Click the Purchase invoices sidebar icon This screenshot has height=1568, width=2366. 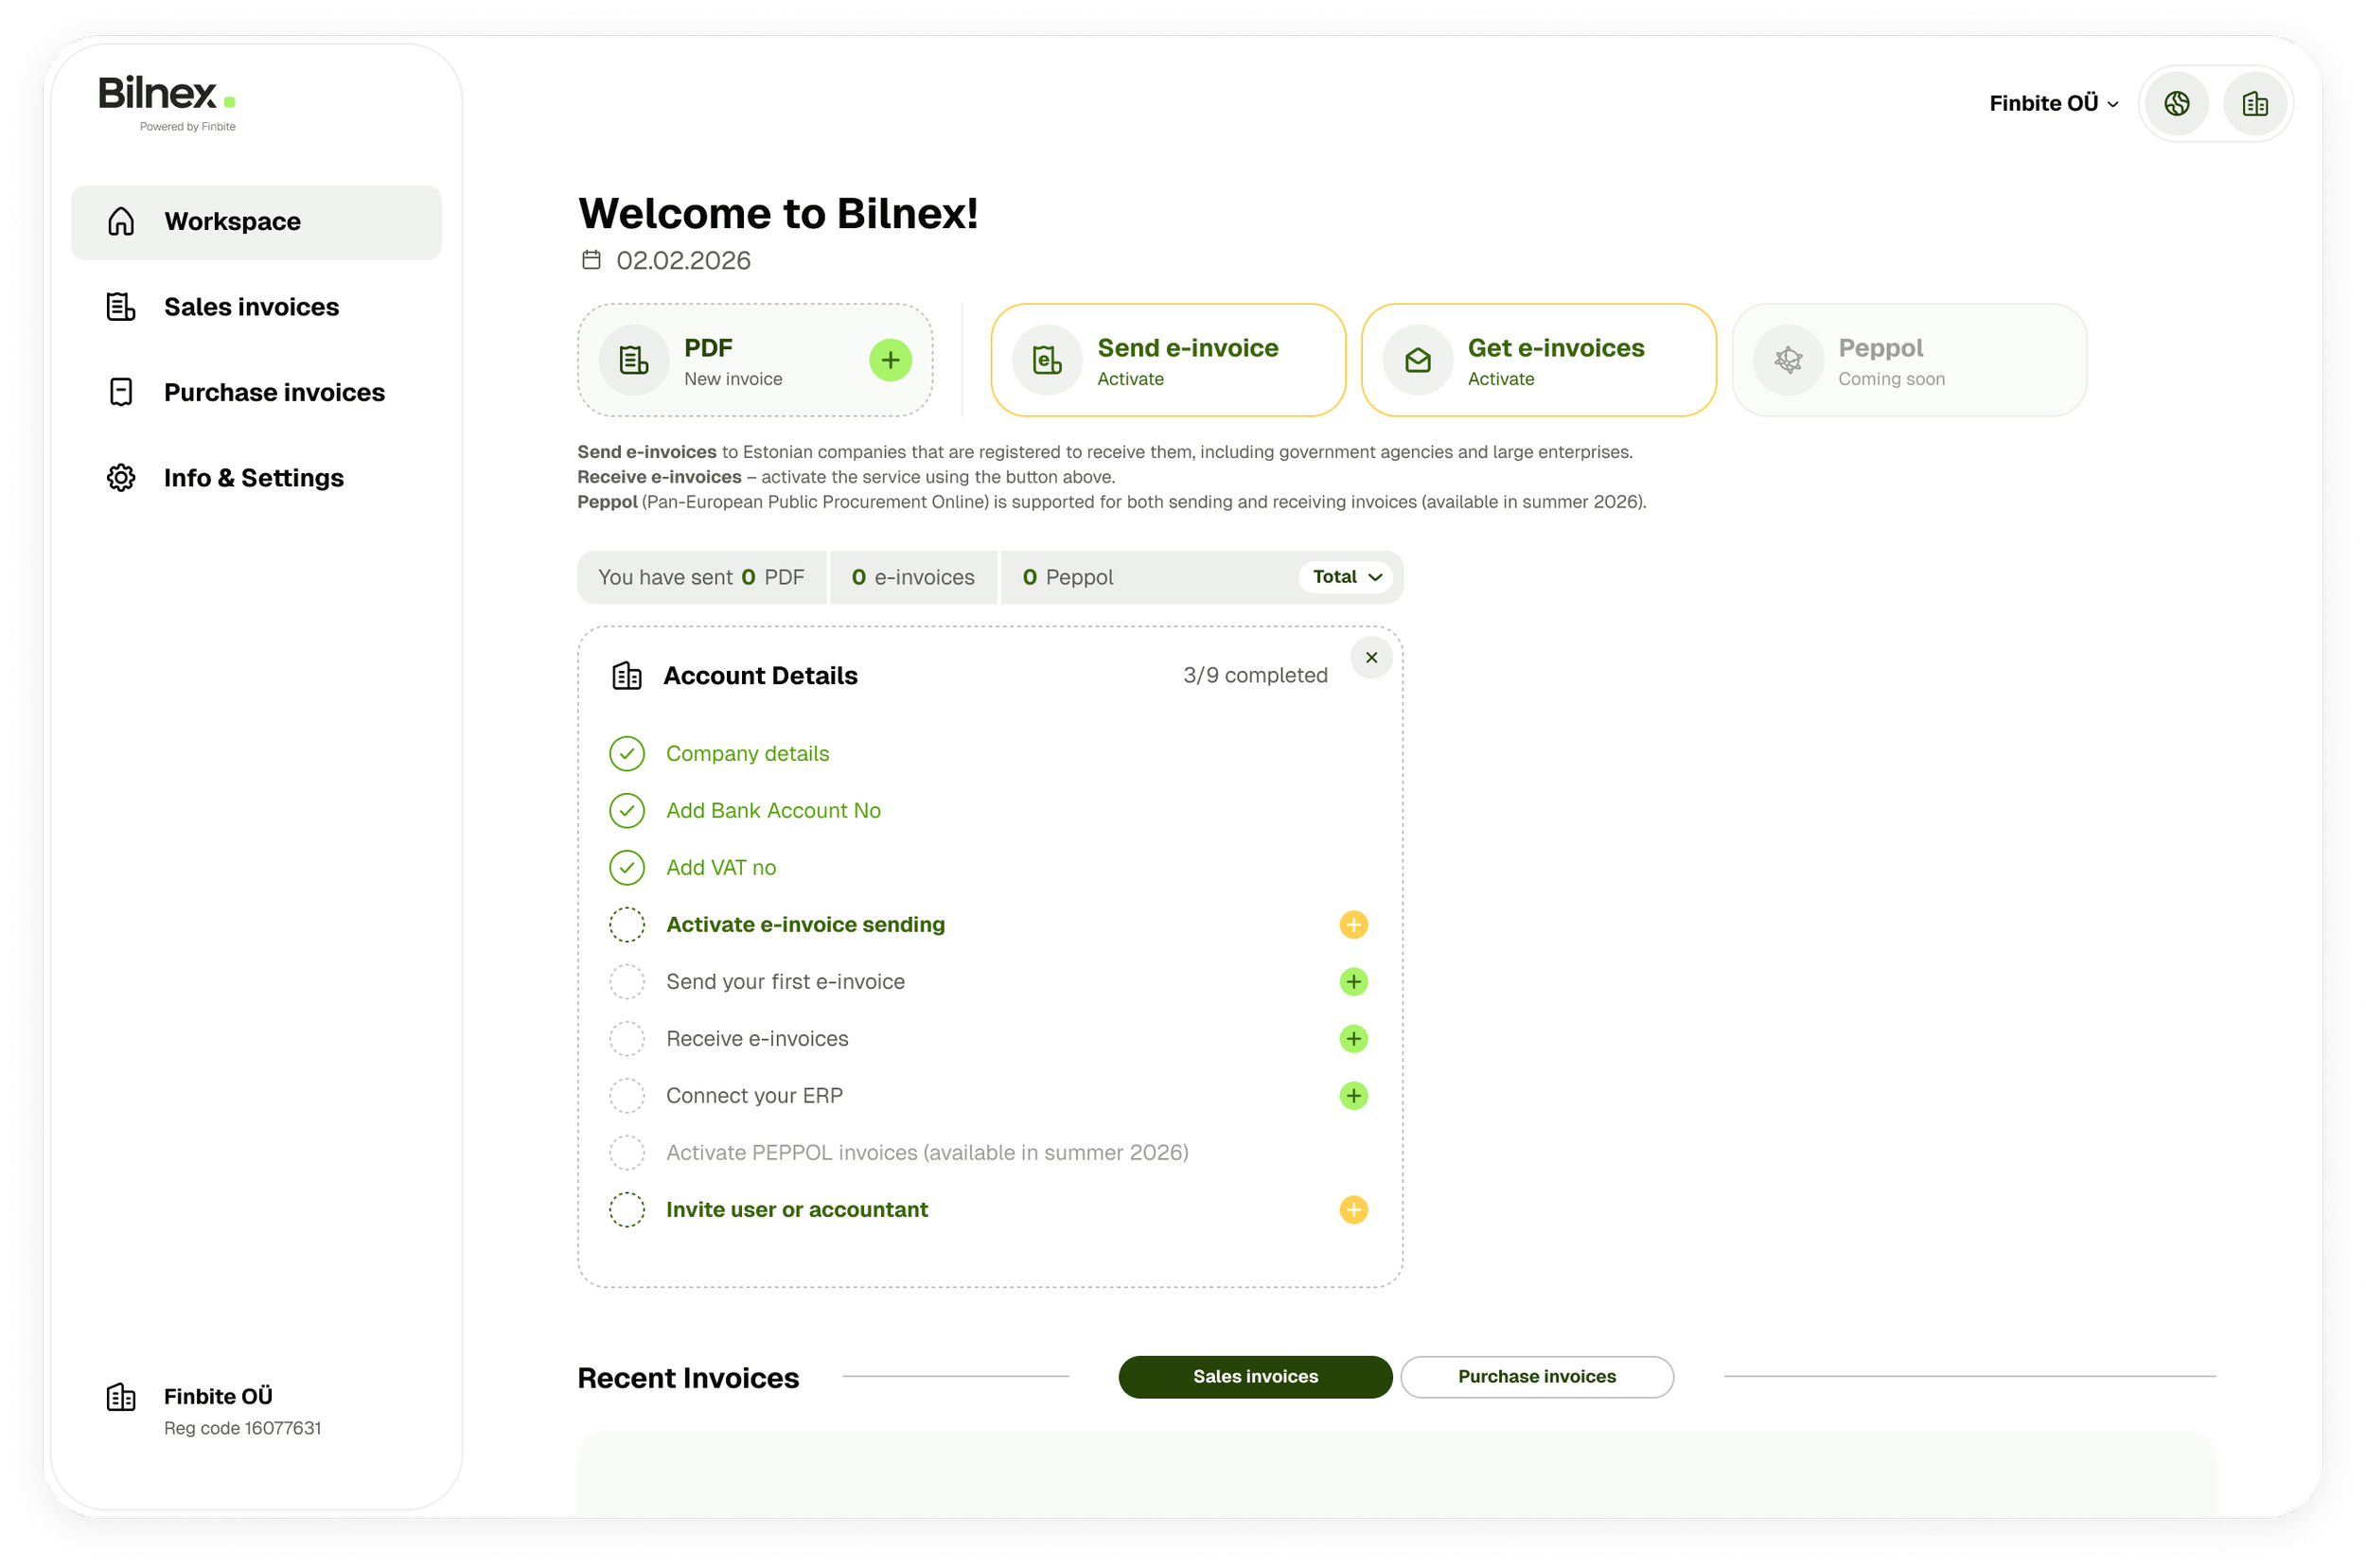click(x=121, y=392)
